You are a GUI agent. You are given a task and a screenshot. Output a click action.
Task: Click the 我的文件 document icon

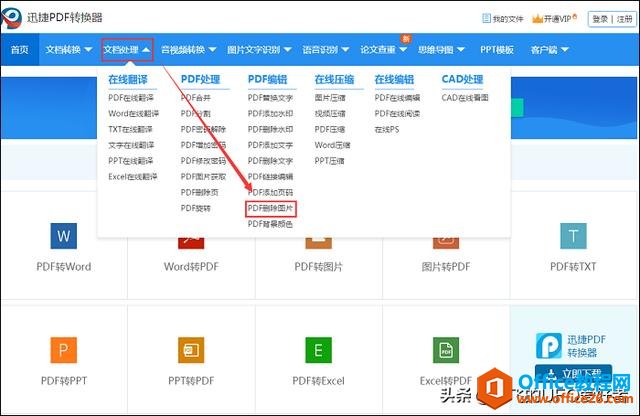click(x=486, y=18)
